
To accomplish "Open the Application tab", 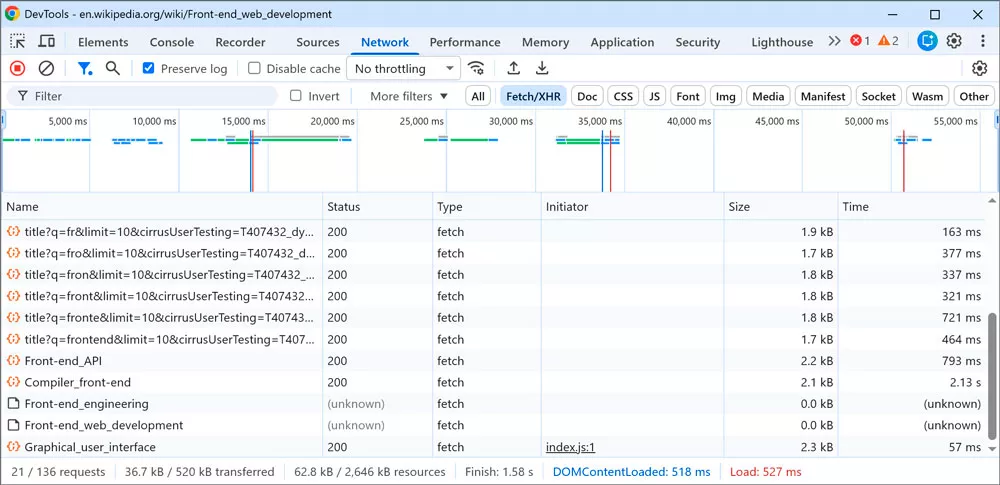I will point(622,42).
